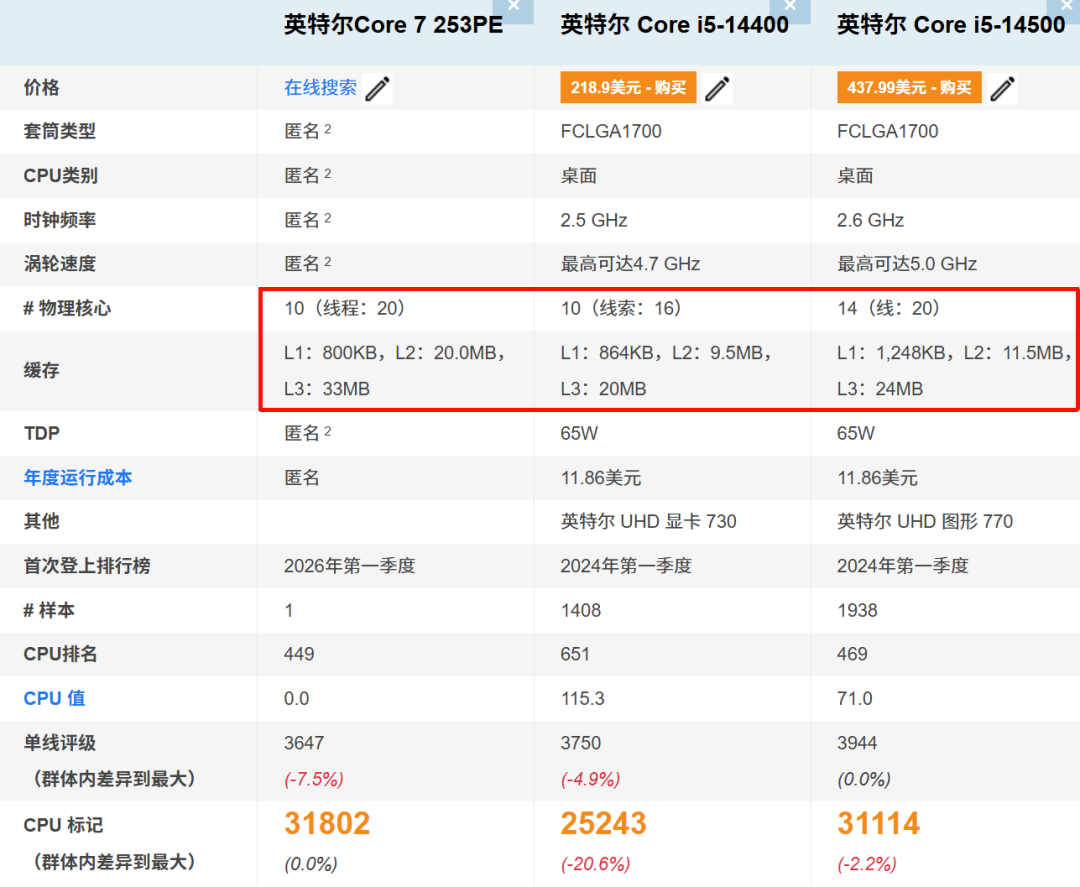The width and height of the screenshot is (1080, 887).
Task: Open the CPU 值 link
Action: (x=54, y=698)
